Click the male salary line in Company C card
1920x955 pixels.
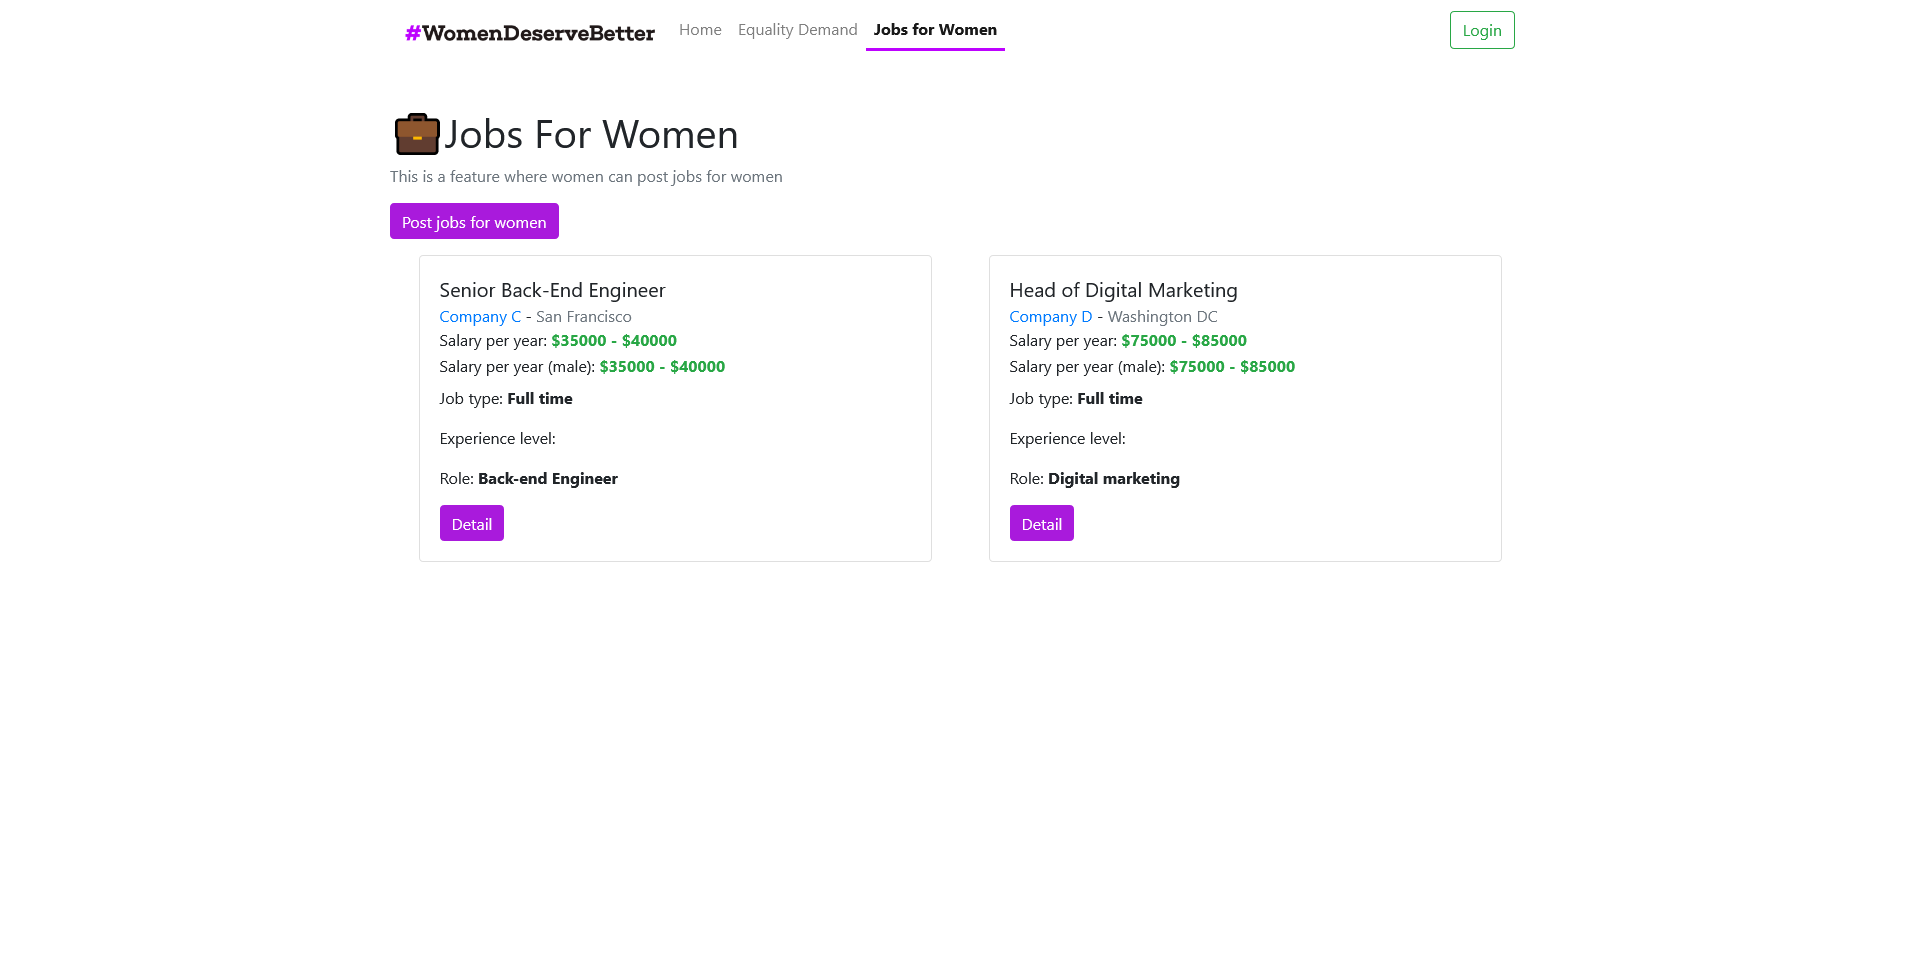click(582, 367)
